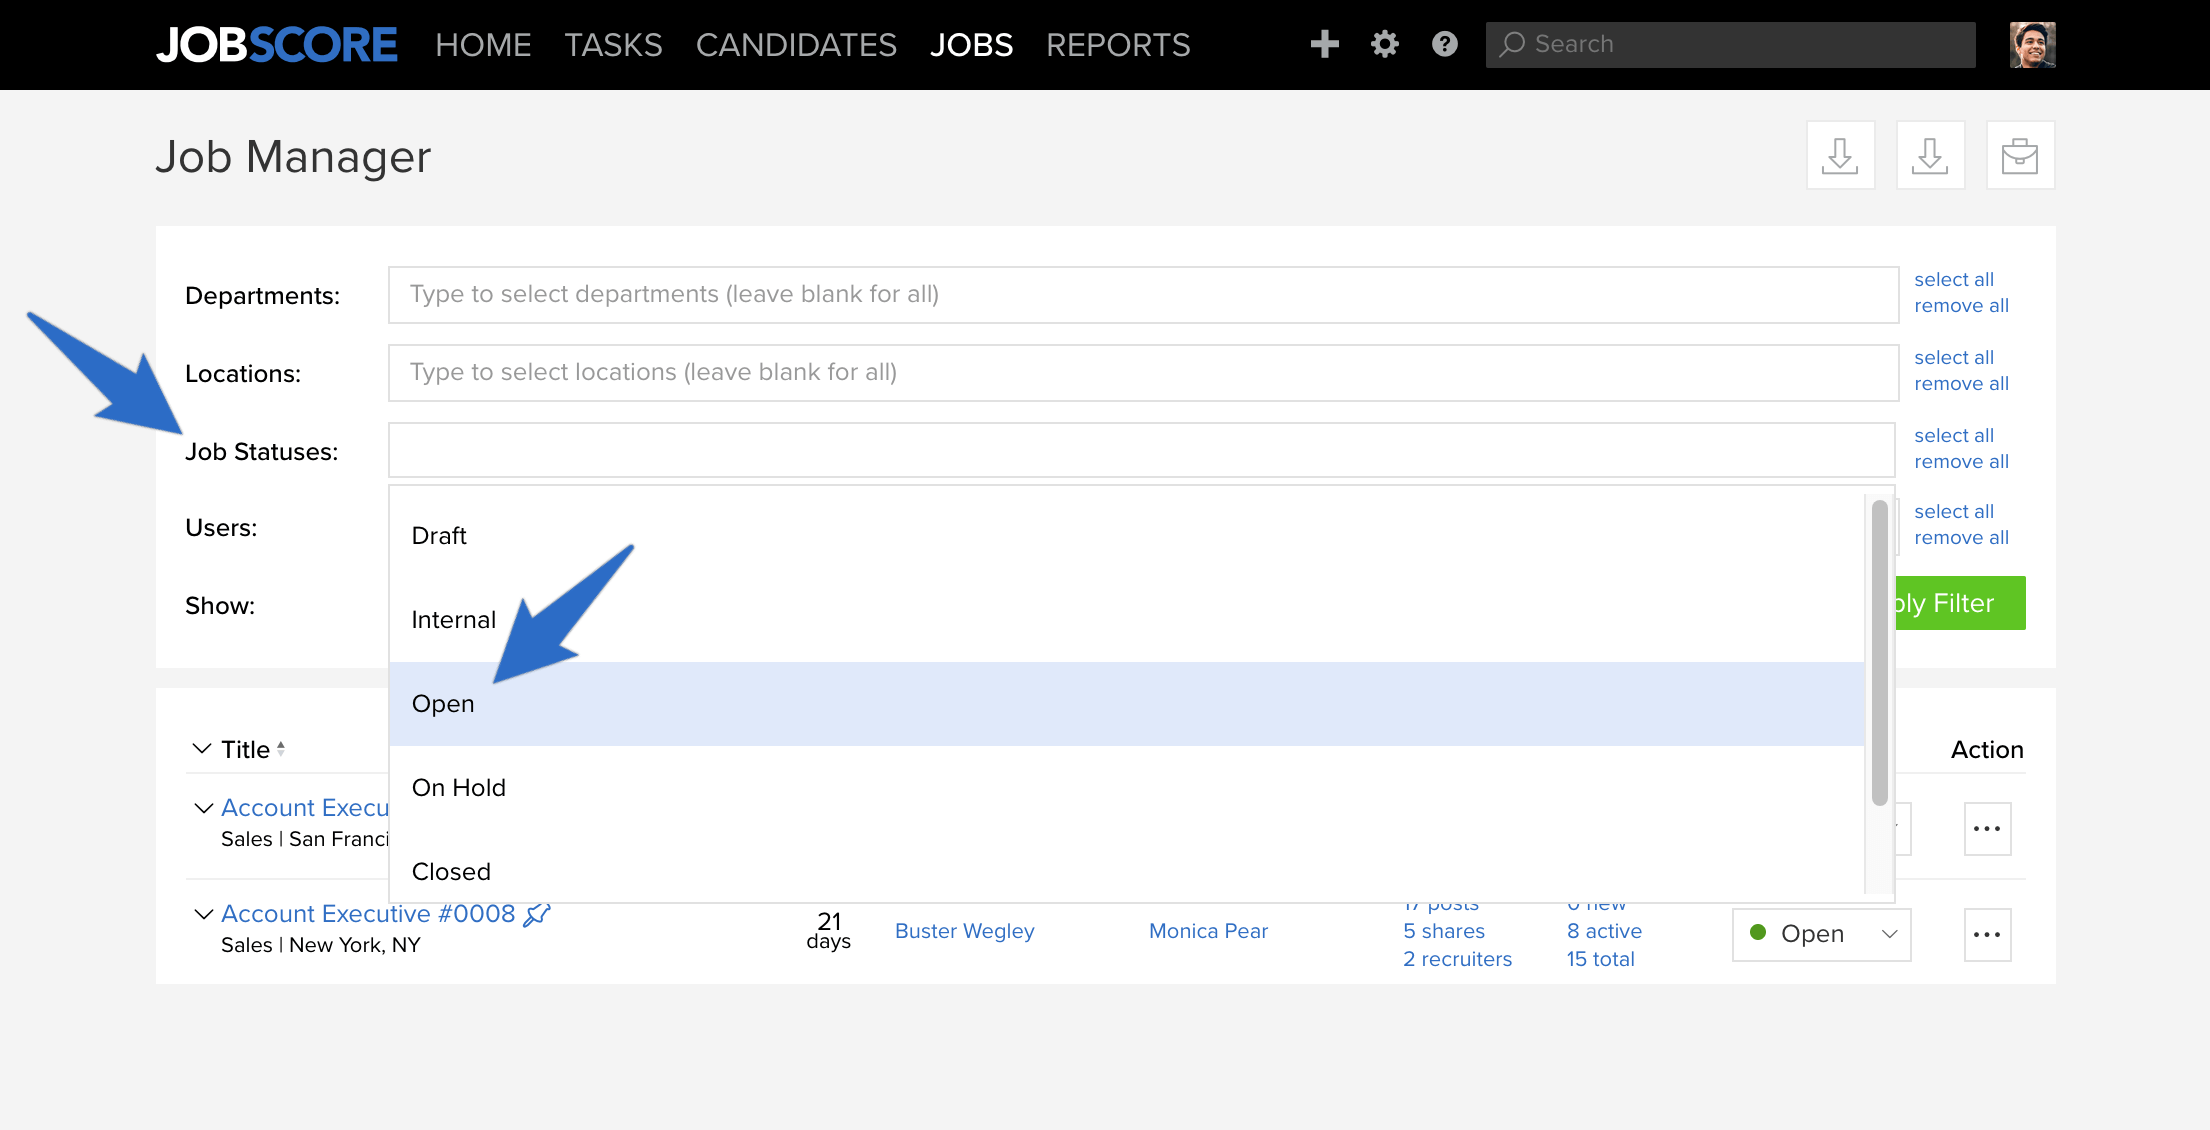Image resolution: width=2210 pixels, height=1130 pixels.
Task: Click the Job Statuses input field
Action: 1141,450
